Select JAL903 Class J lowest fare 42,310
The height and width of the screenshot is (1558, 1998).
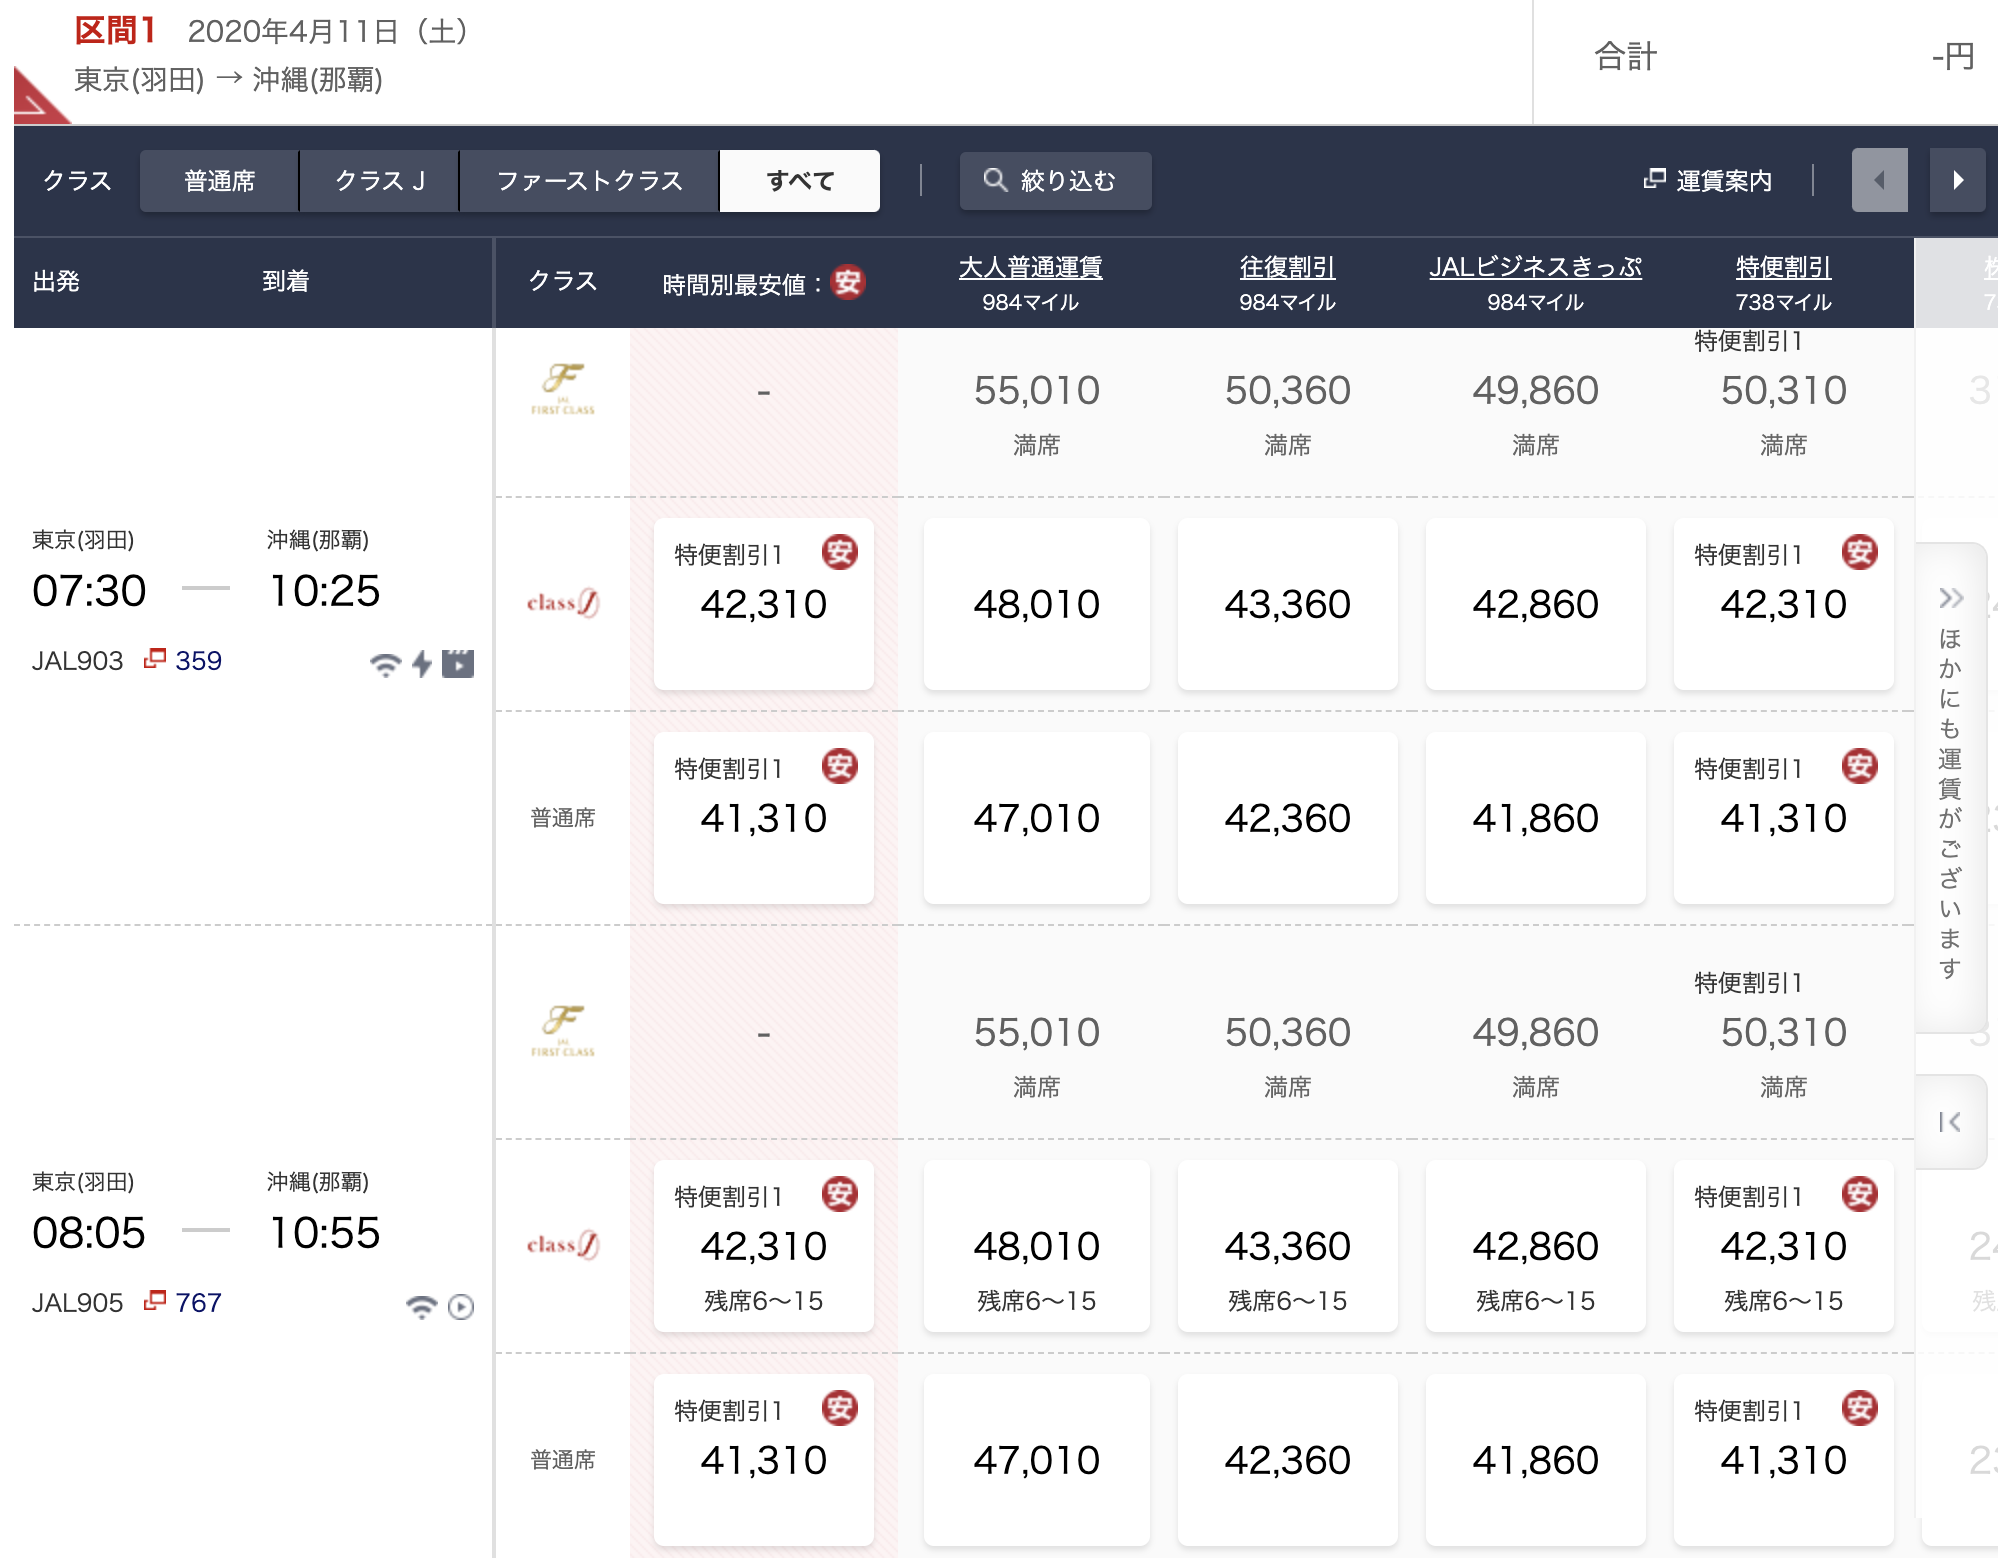click(764, 604)
